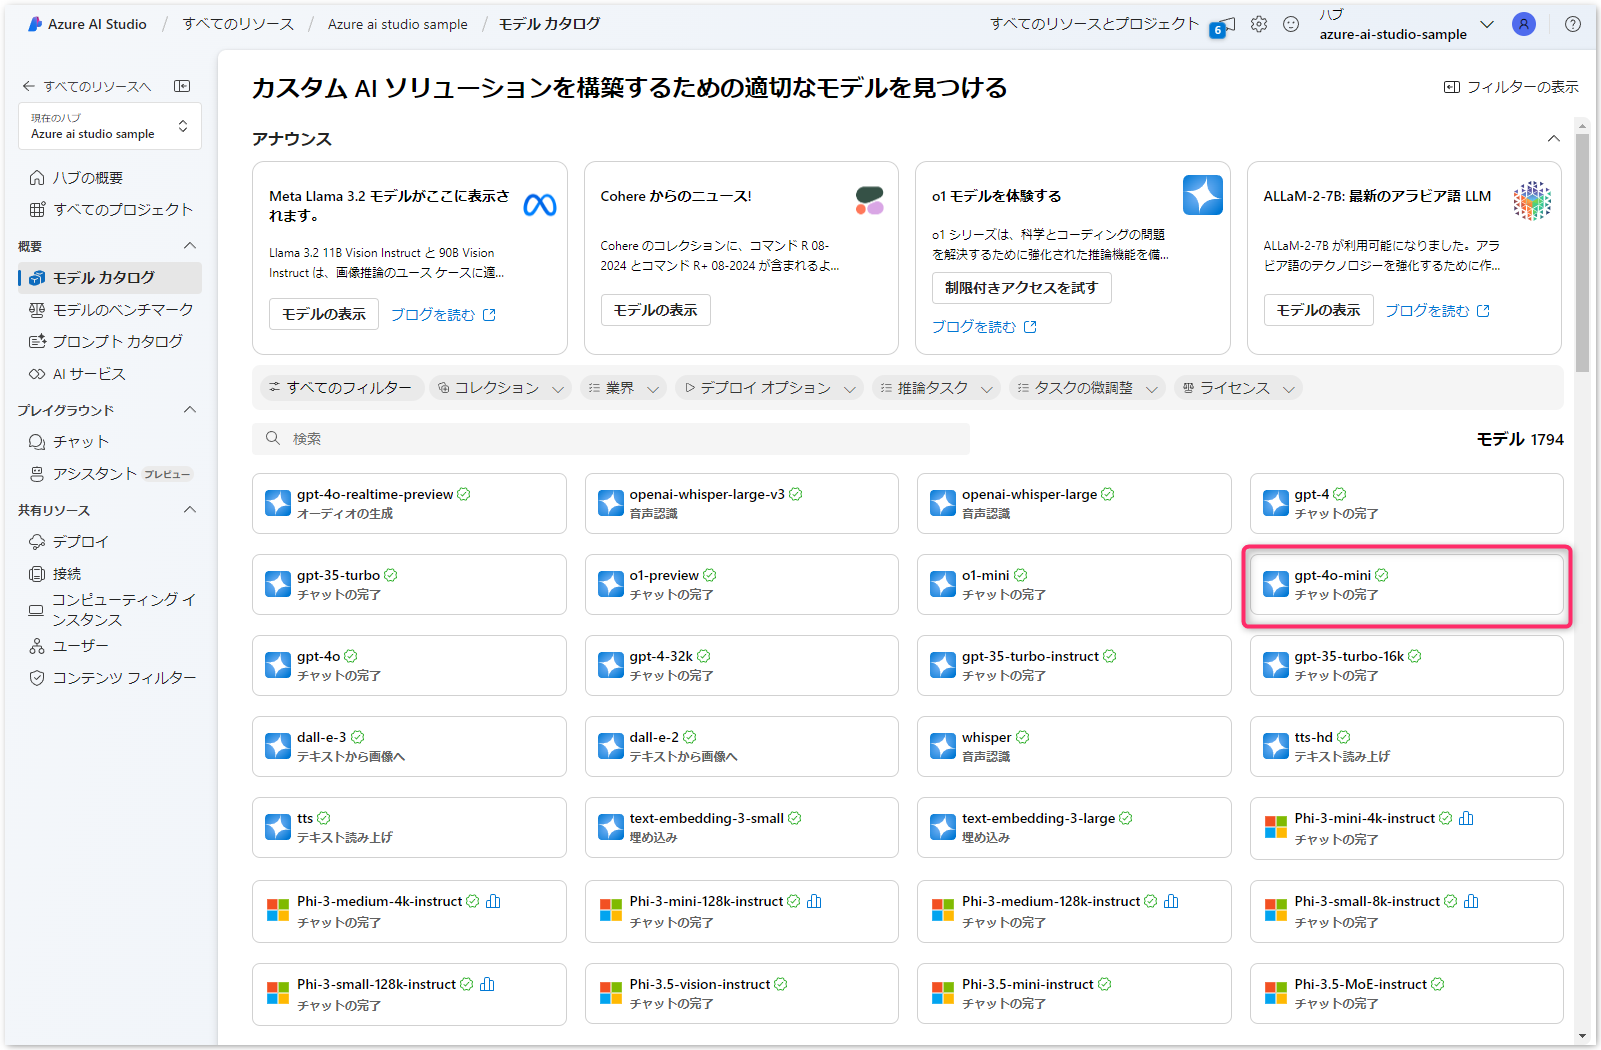
Task: Go to すべてのリソース breadcrumb
Action: tap(238, 24)
